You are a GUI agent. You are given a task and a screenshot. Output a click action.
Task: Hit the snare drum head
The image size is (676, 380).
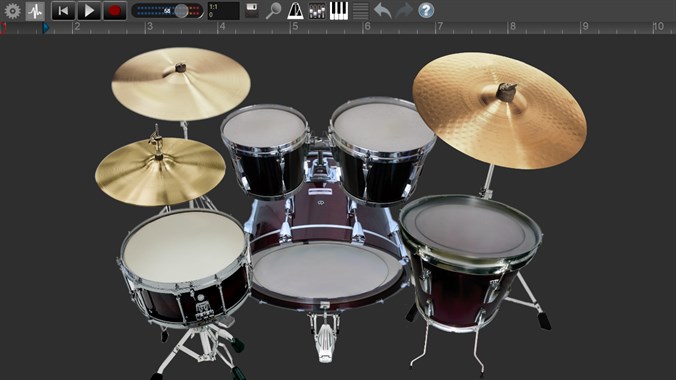pos(184,247)
